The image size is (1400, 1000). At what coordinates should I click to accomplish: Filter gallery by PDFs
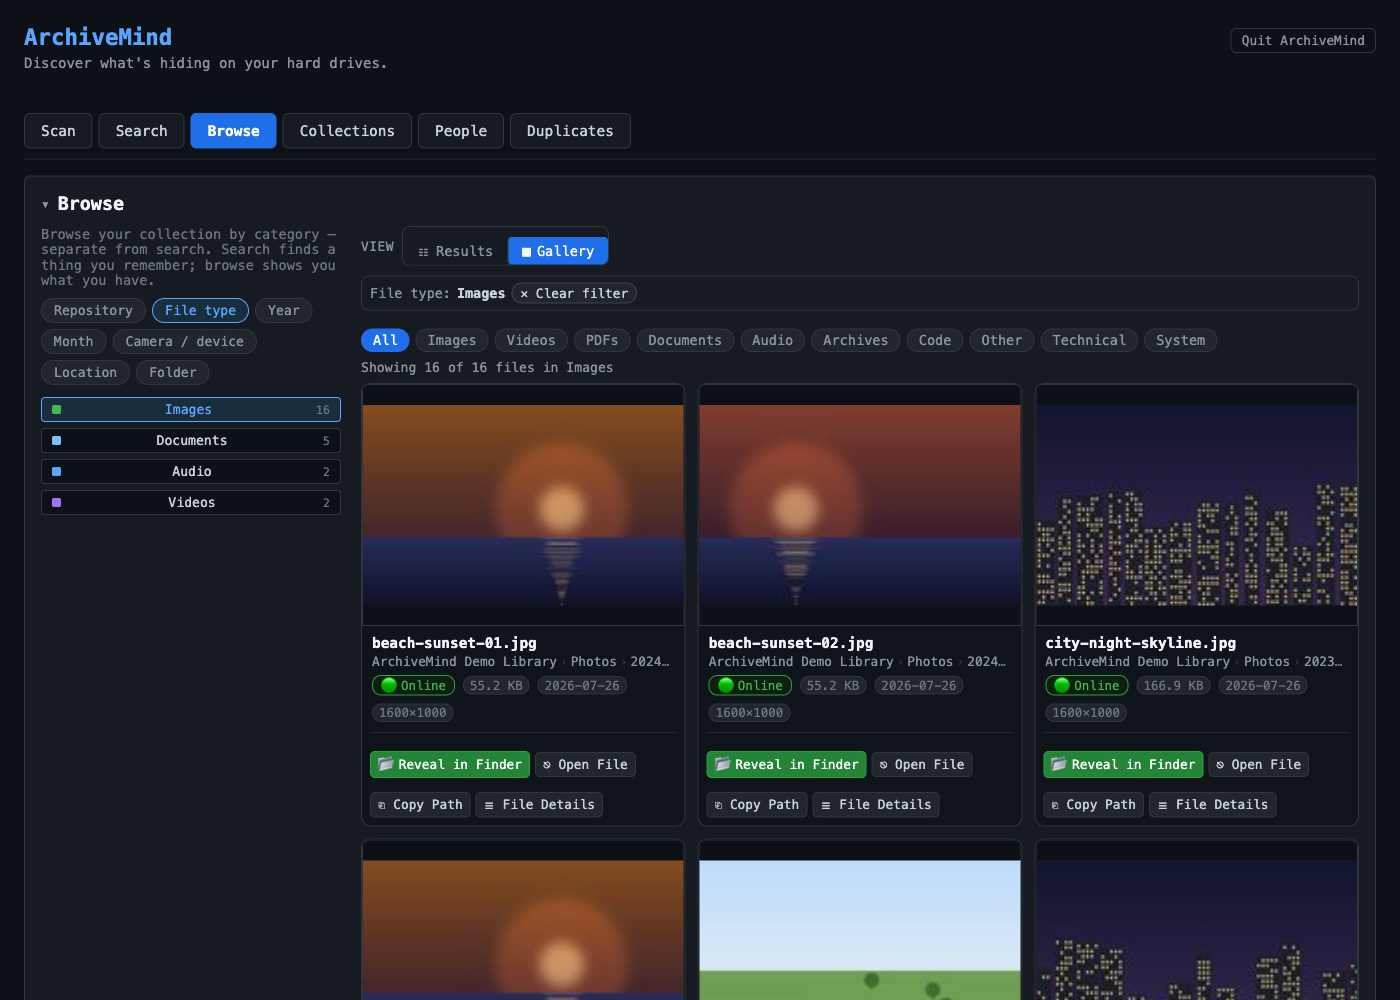(x=602, y=341)
